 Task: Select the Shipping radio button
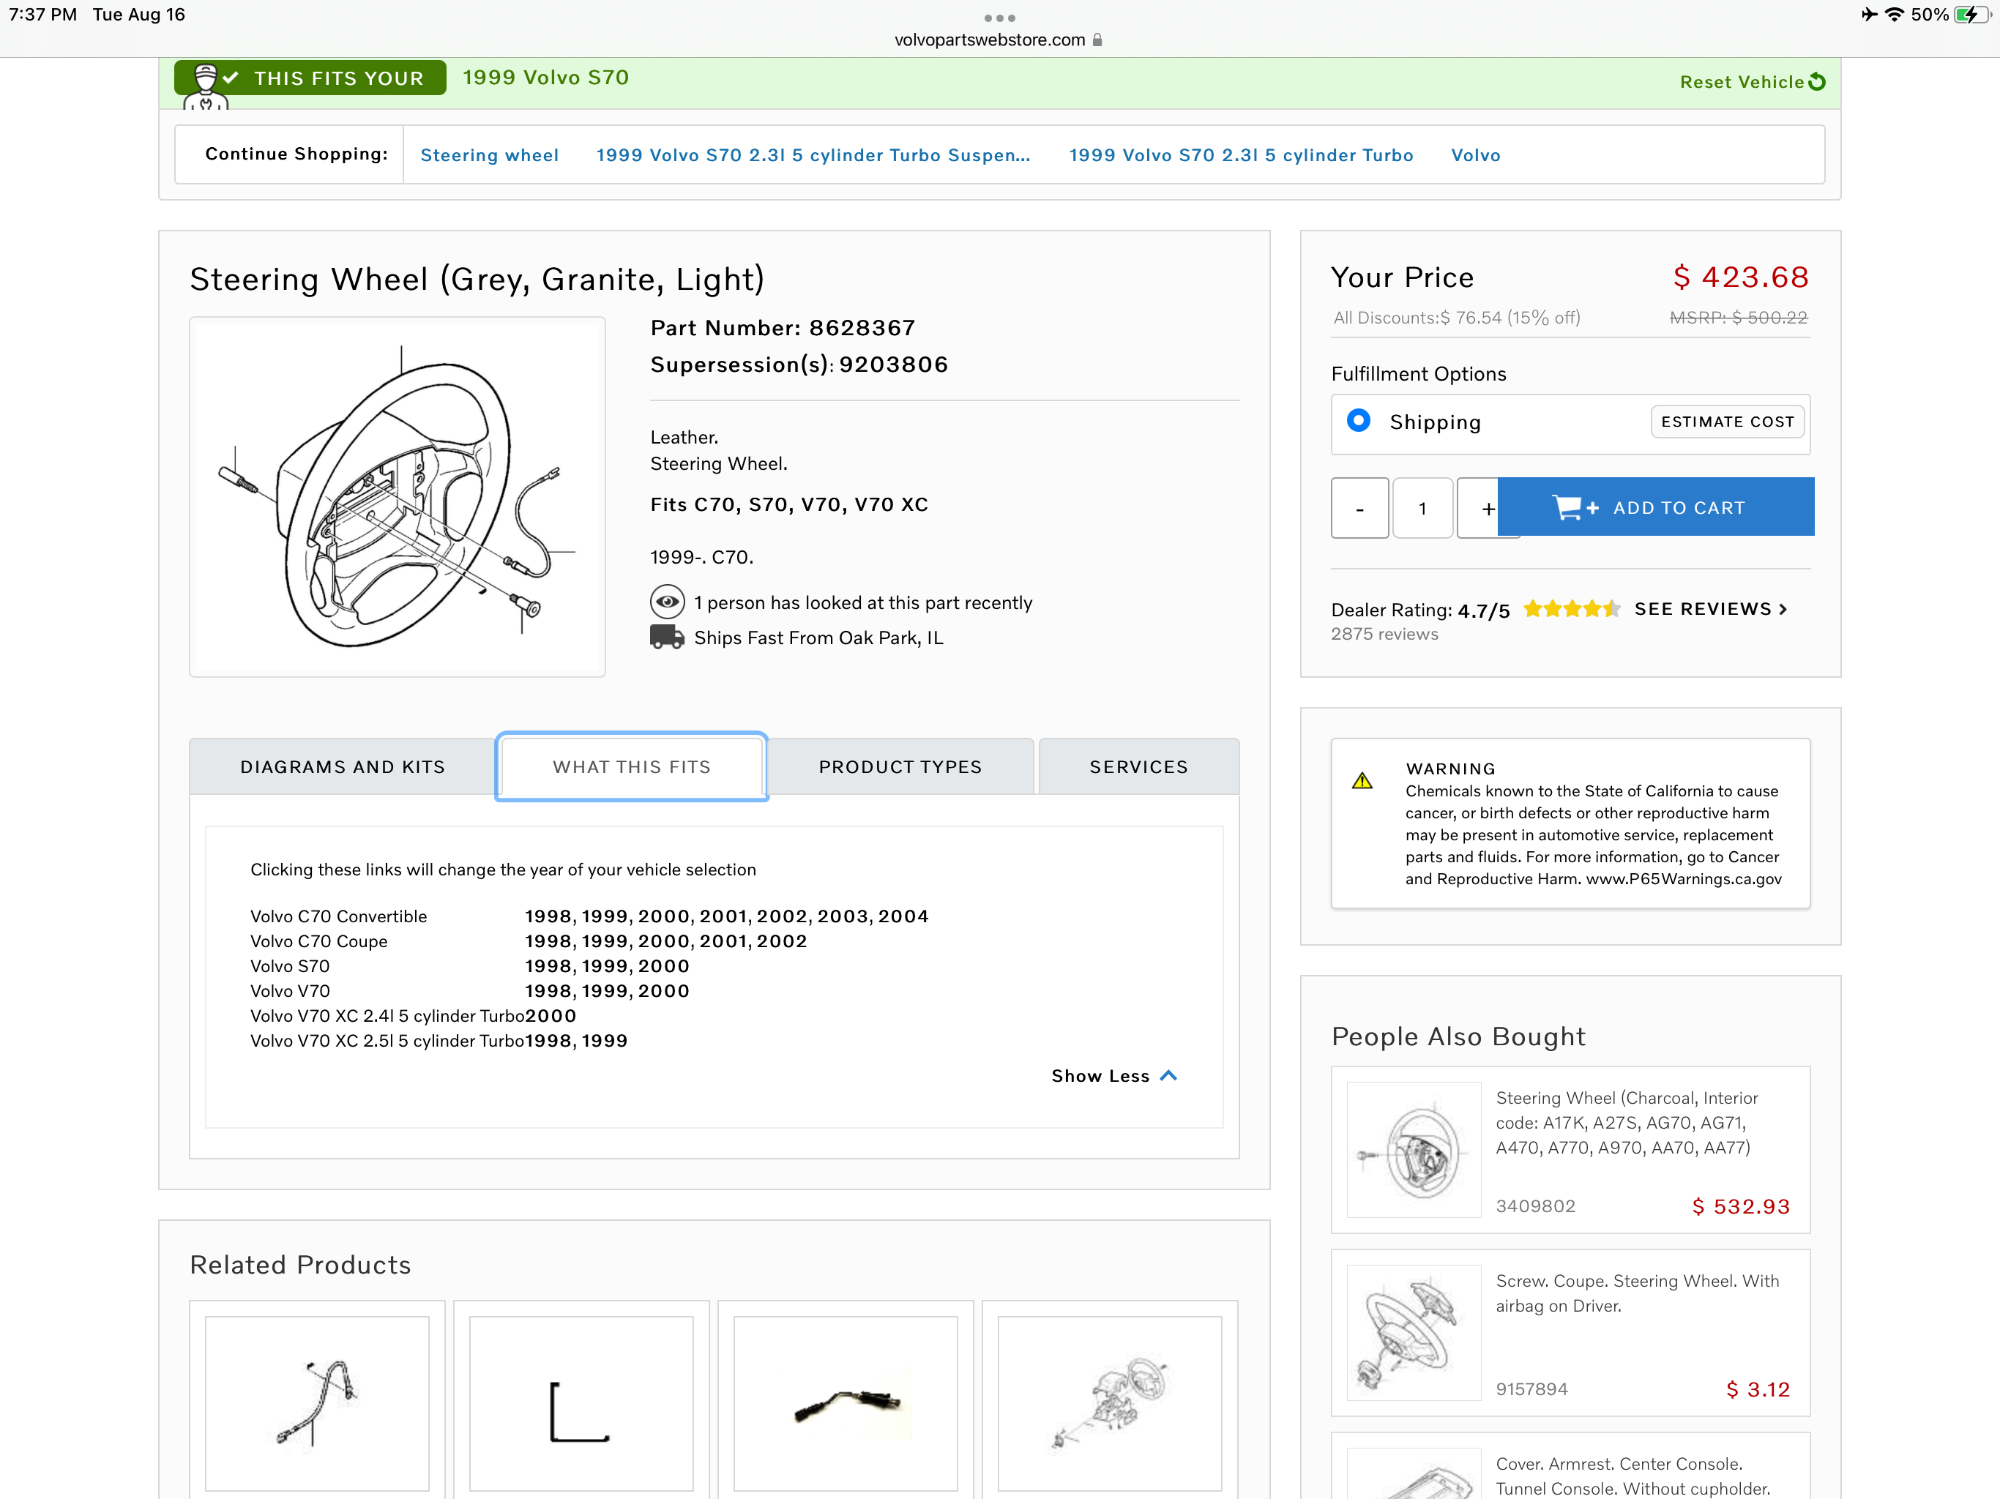point(1358,421)
